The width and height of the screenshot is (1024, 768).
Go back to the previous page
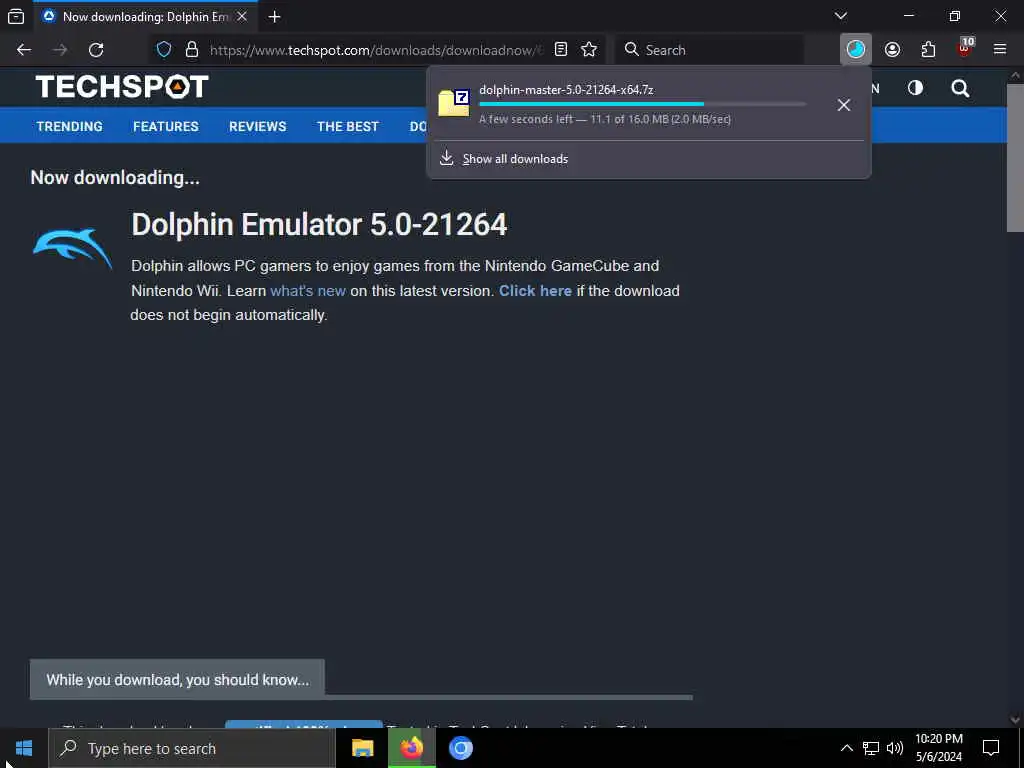click(x=24, y=50)
